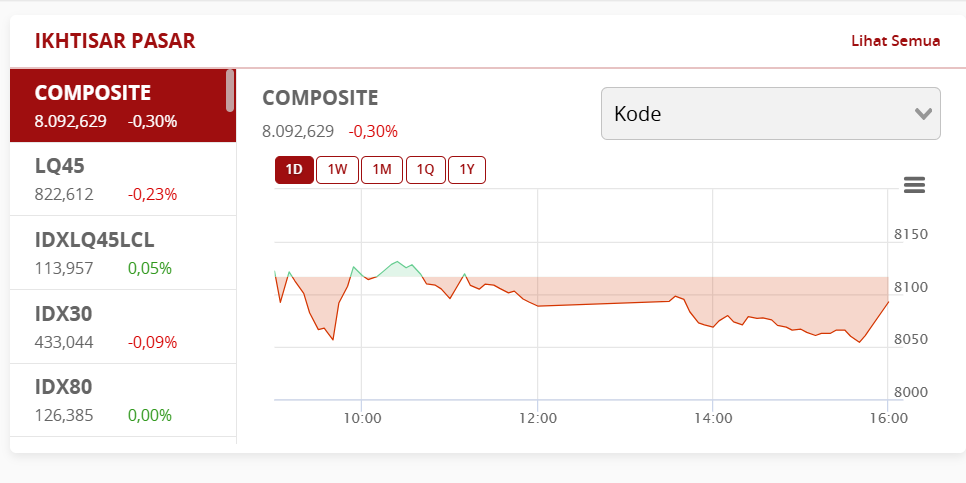
Task: Show the 1Y yearly chart
Action: (x=466, y=170)
